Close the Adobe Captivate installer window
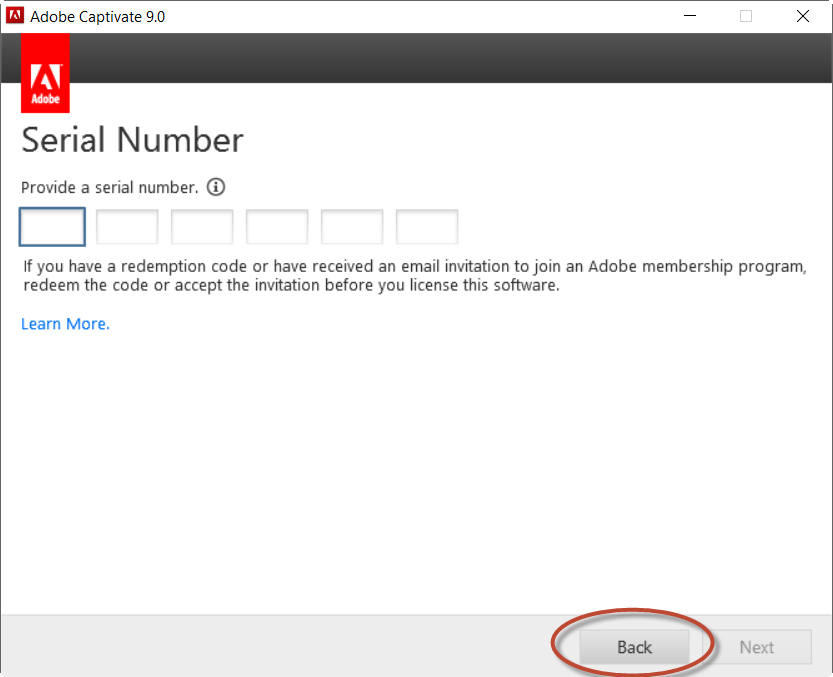Image resolution: width=833 pixels, height=677 pixels. coord(803,17)
